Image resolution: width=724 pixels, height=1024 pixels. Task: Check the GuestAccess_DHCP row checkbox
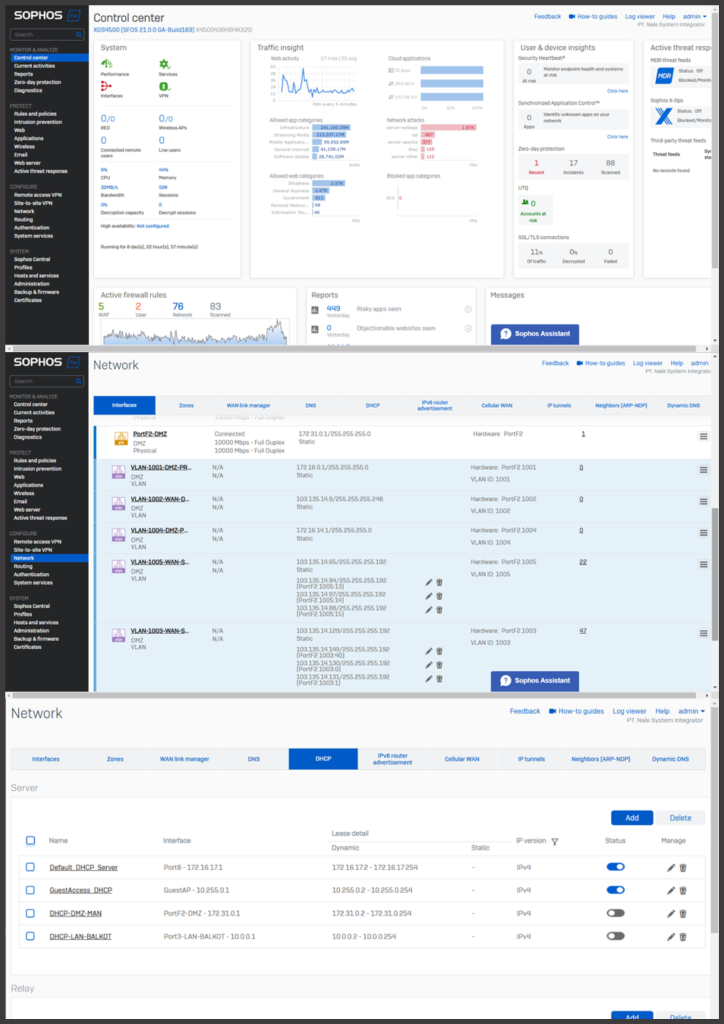point(30,890)
